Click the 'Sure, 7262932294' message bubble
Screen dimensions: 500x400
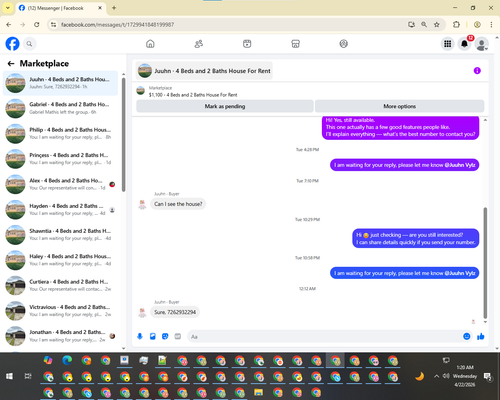tap(175, 312)
